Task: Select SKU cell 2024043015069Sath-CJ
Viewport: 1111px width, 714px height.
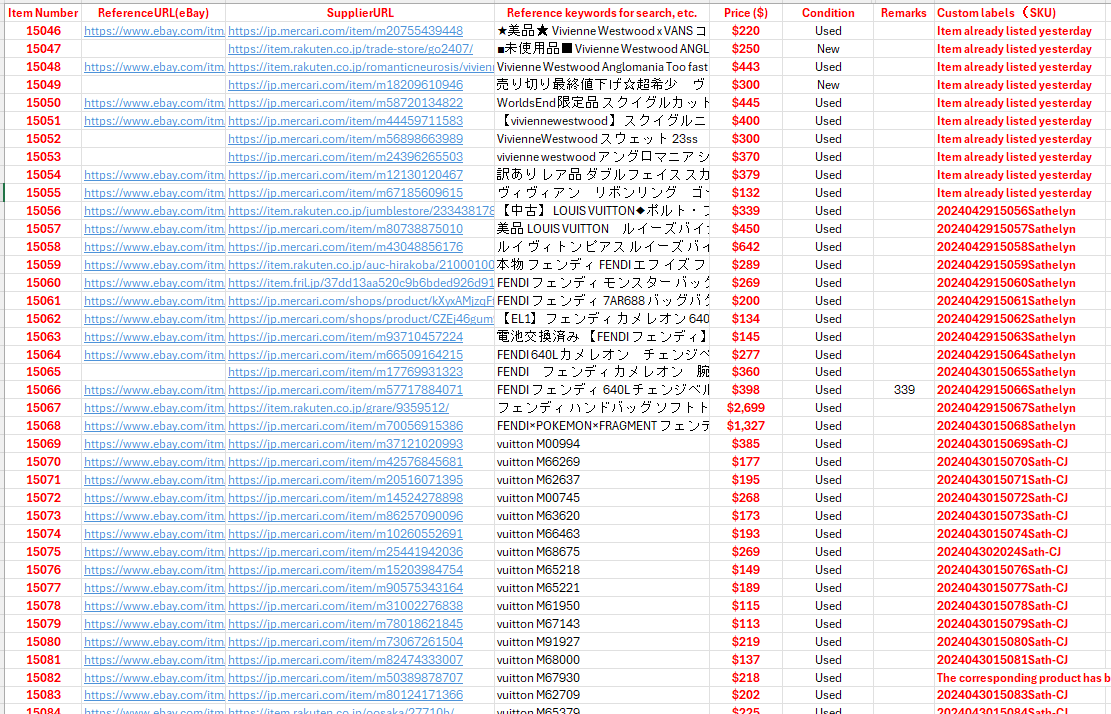Action: (x=1022, y=444)
